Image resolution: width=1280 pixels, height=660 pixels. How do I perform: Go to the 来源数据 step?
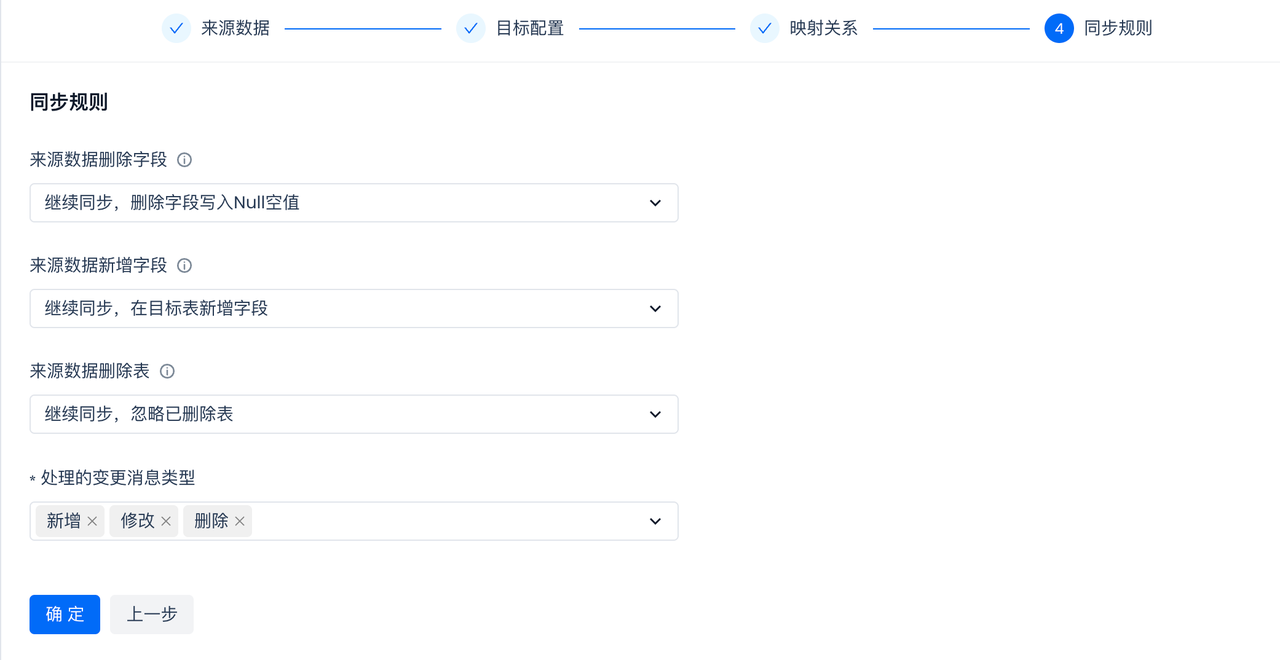[x=235, y=28]
